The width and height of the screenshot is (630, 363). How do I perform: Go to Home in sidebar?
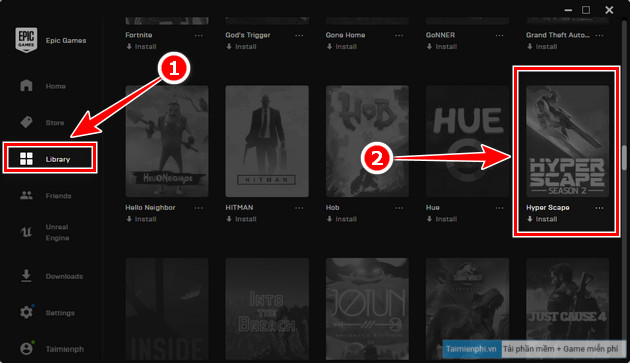tap(55, 86)
